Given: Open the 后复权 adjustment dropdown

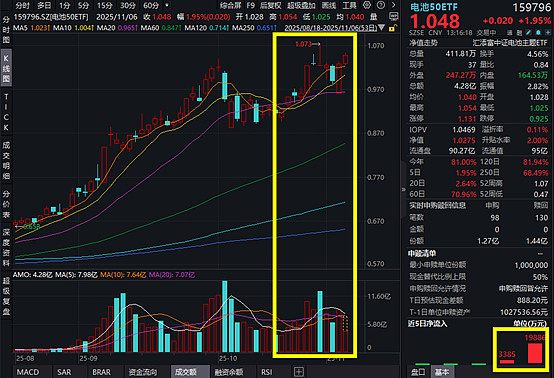Looking at the screenshot, I should click(x=271, y=5).
